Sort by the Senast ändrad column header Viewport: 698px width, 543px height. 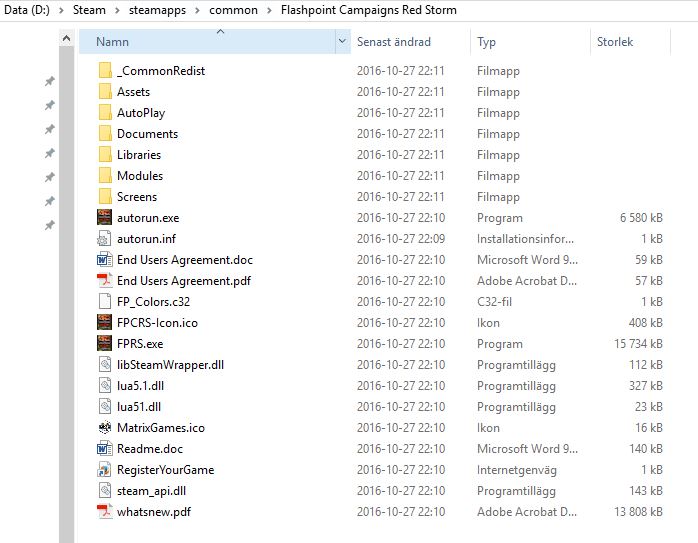[x=410, y=41]
